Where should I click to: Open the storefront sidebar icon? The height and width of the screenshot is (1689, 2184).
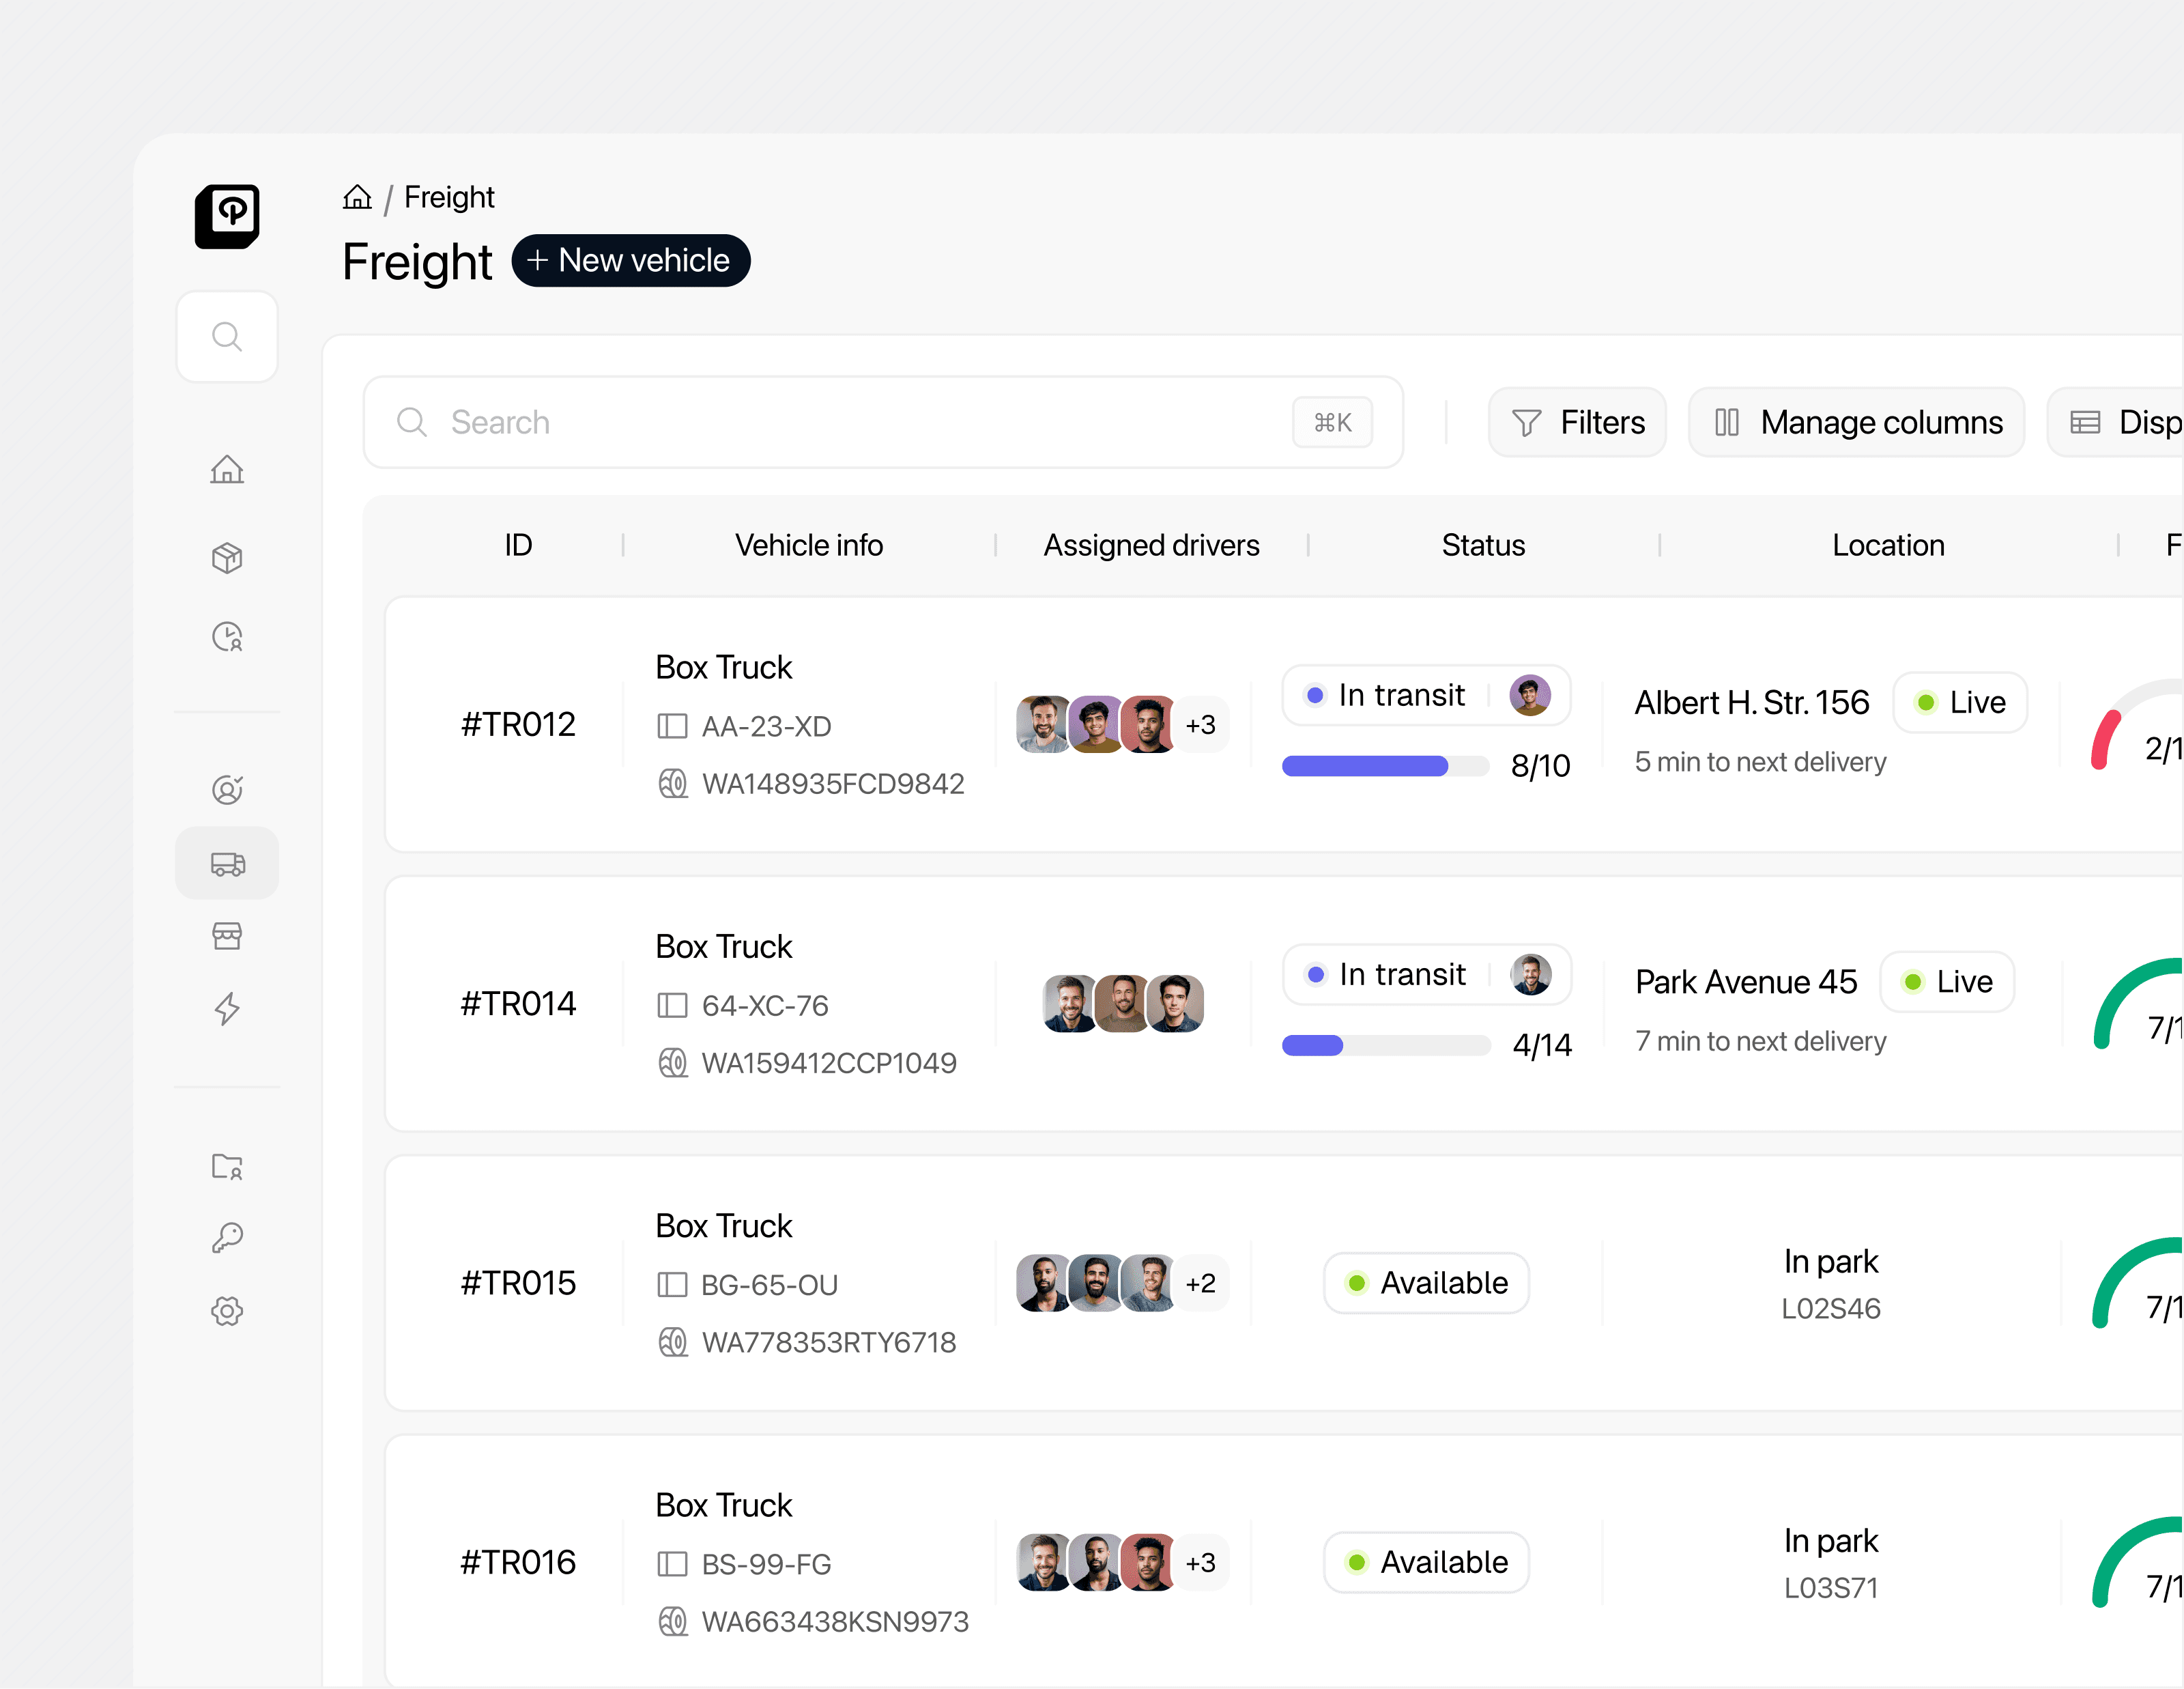click(227, 936)
